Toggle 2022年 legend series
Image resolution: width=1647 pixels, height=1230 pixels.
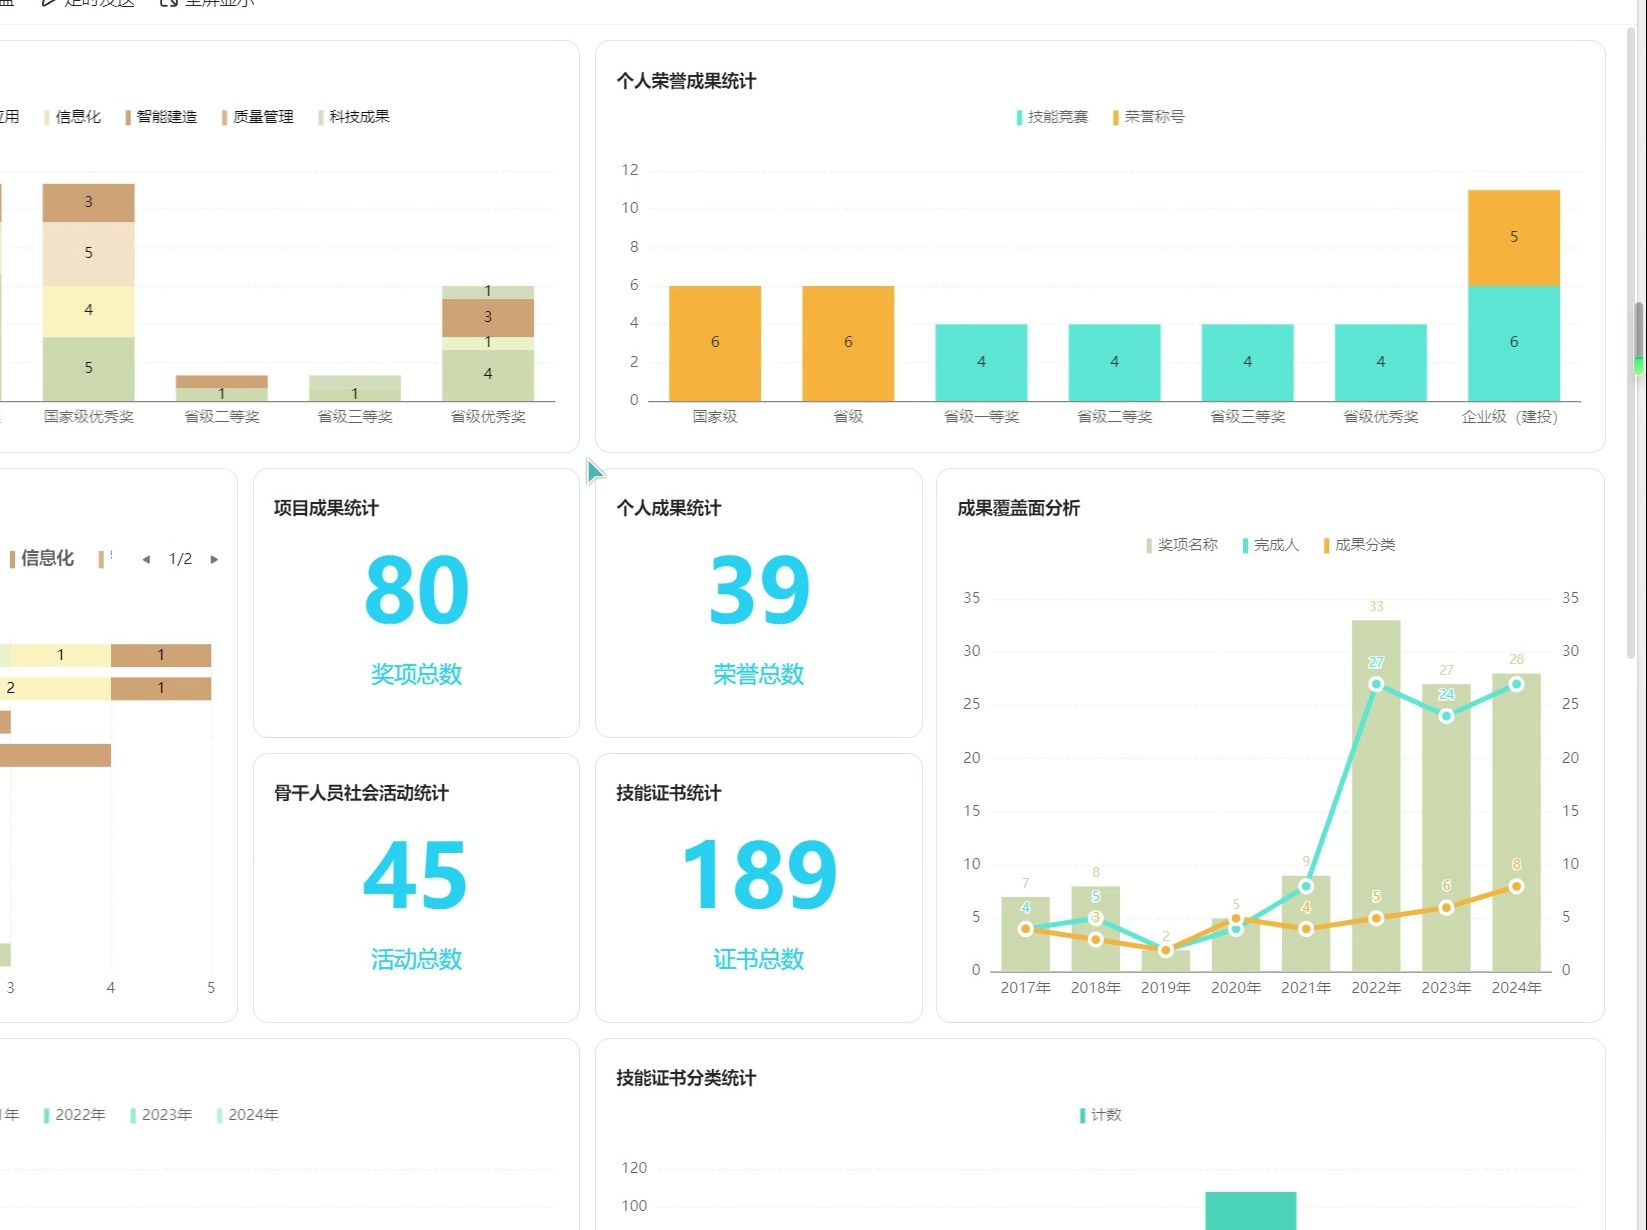75,1115
